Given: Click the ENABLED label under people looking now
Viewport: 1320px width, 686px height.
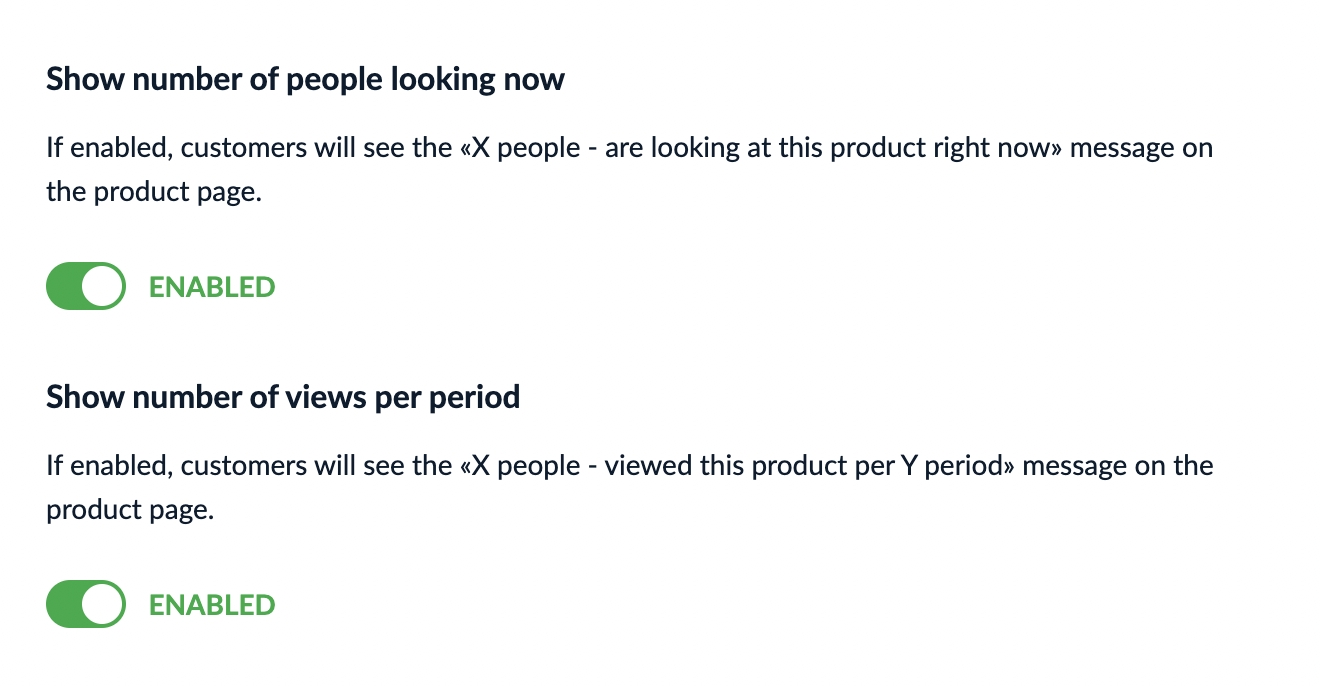Looking at the screenshot, I should click(x=212, y=287).
